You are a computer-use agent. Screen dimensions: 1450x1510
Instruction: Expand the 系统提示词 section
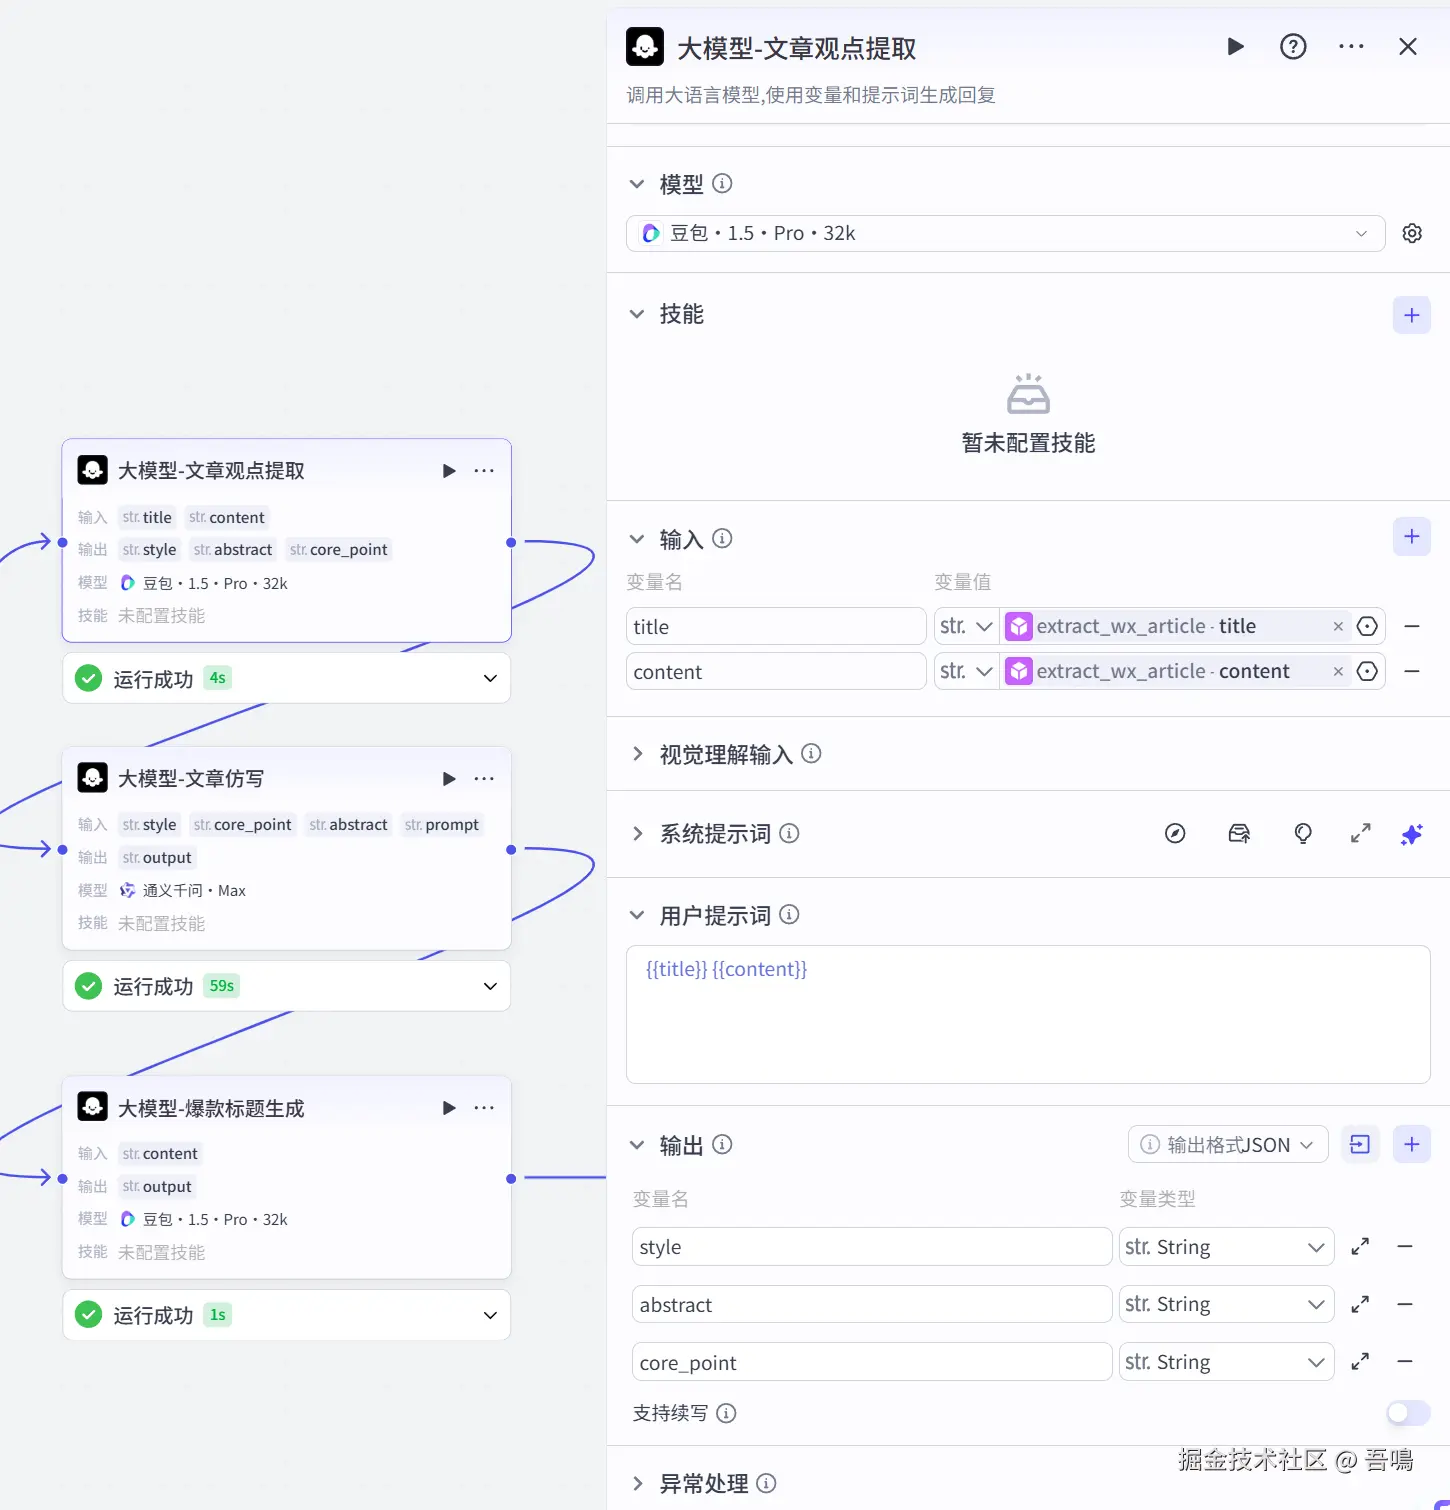tap(637, 834)
